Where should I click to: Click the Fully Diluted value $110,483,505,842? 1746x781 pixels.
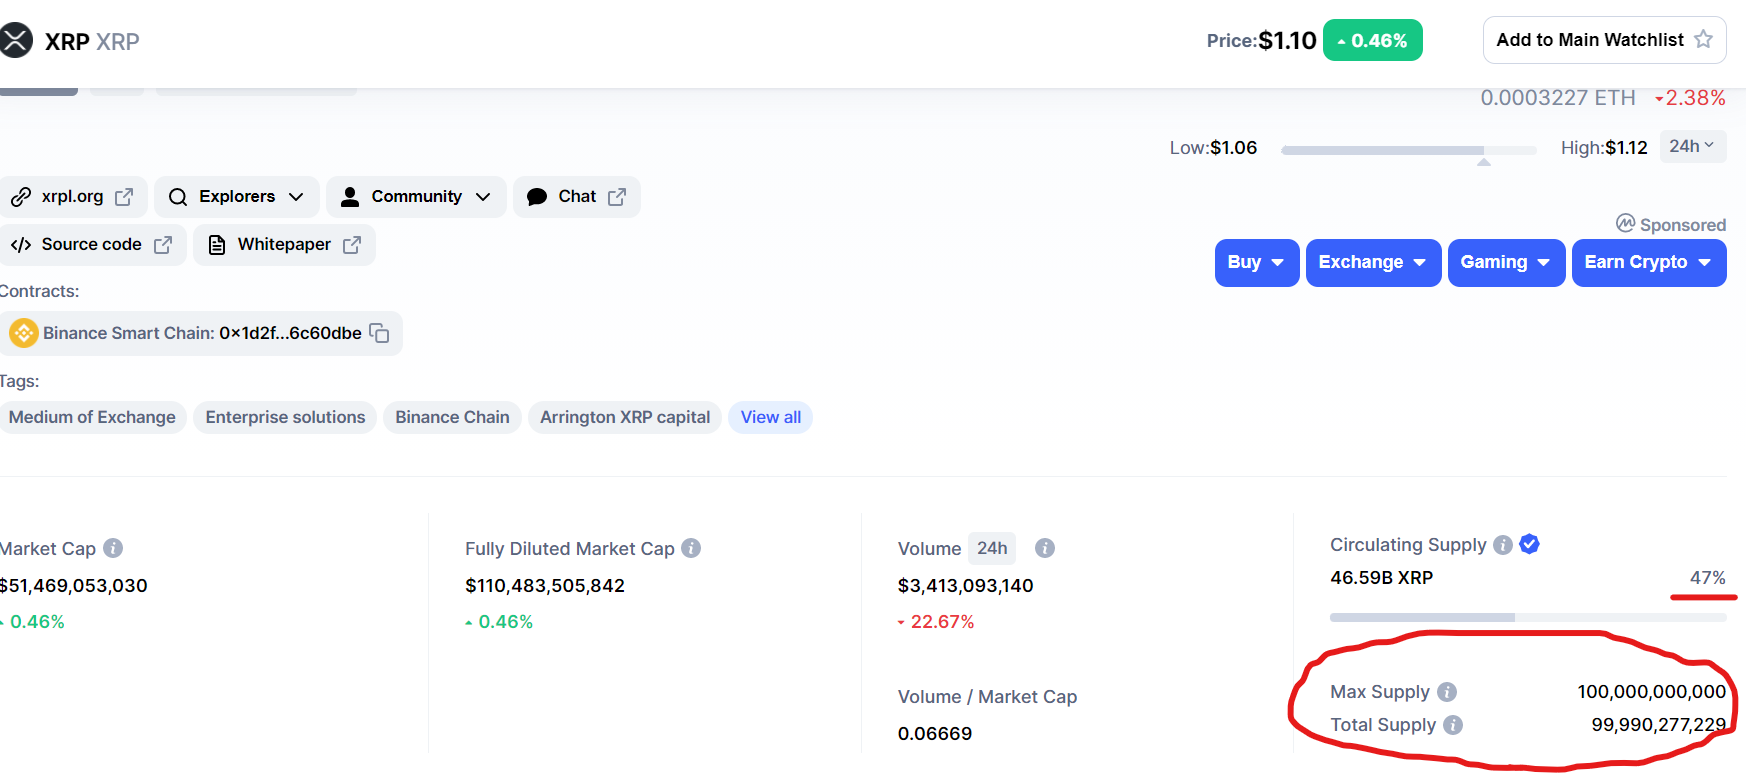545,586
